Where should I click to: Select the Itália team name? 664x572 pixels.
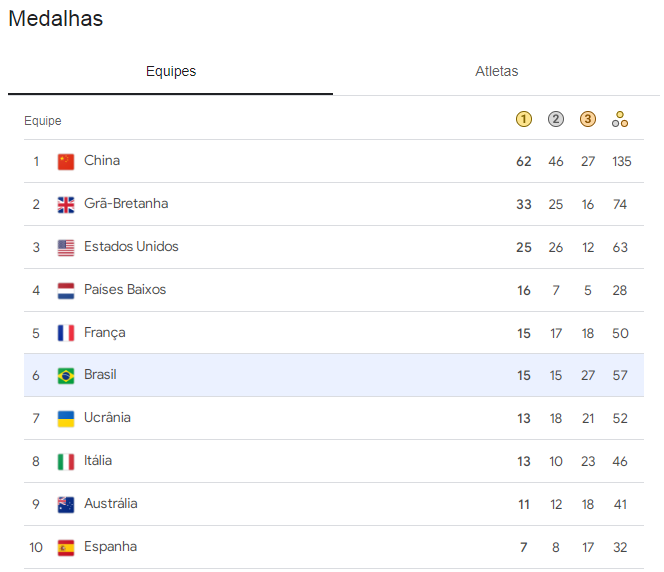point(98,461)
